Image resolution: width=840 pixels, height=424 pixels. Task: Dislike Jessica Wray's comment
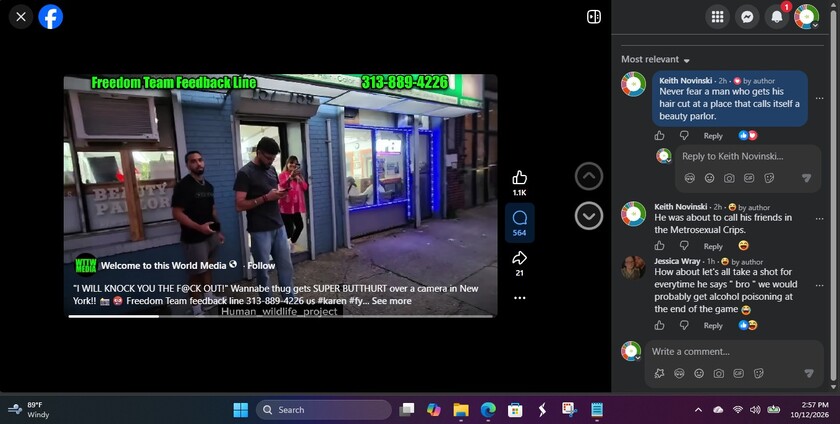[684, 325]
